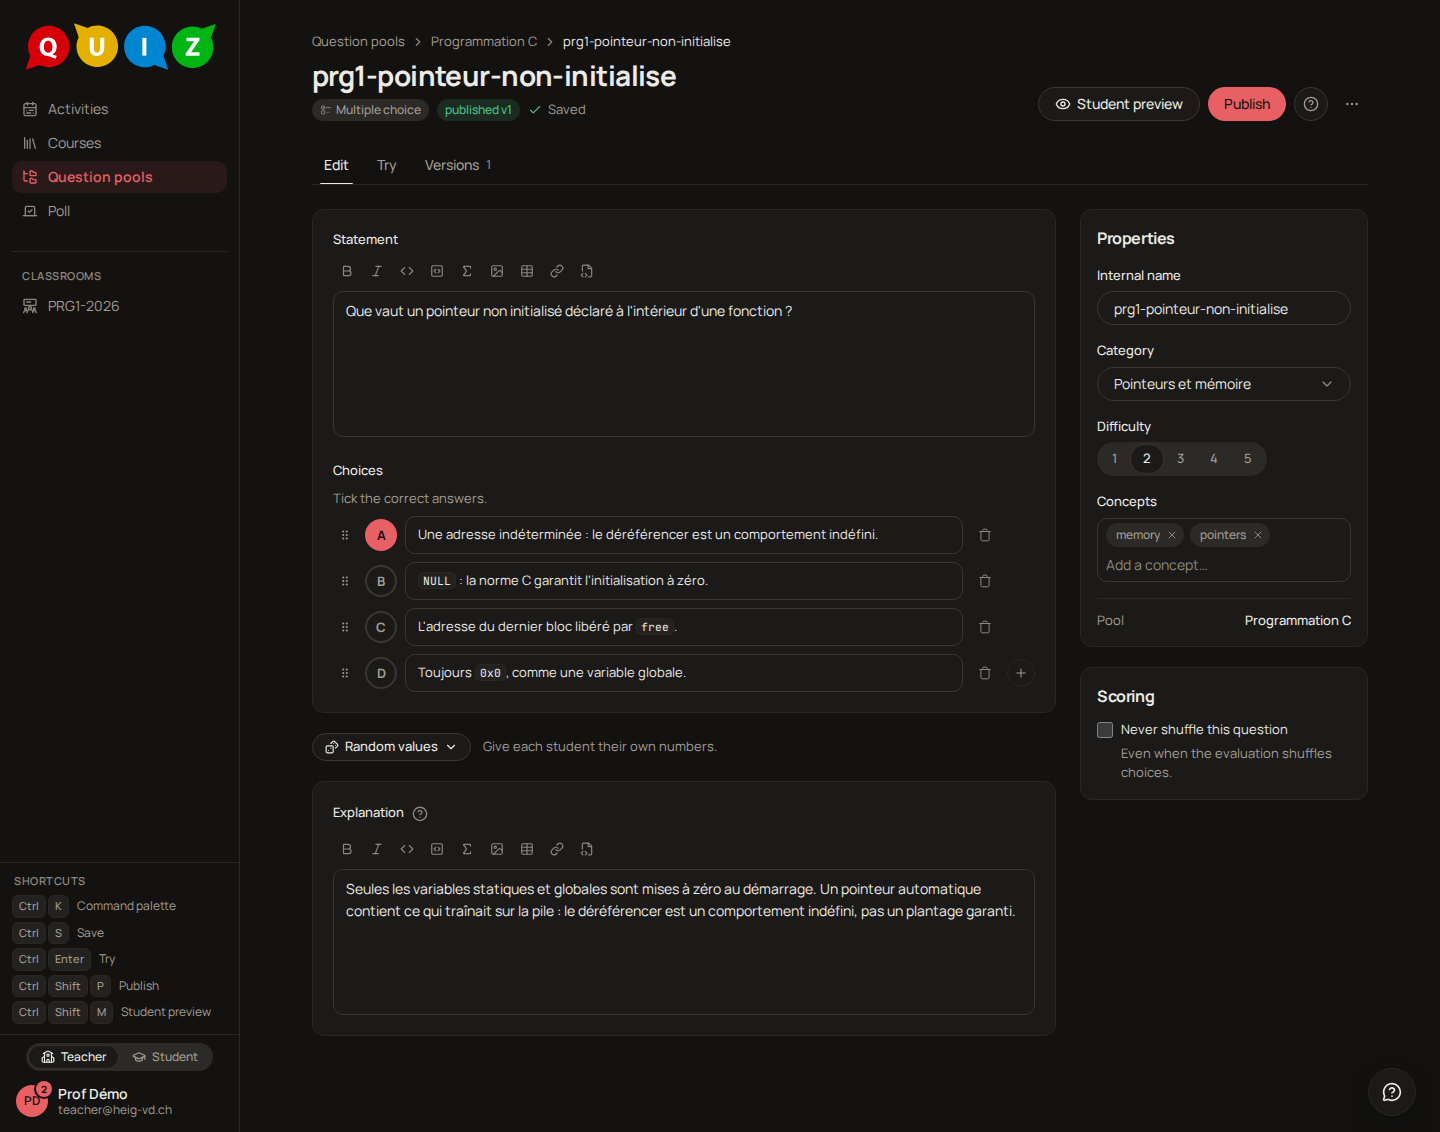The height and width of the screenshot is (1132, 1440).
Task: Set difficulty to 4
Action: coord(1214,459)
